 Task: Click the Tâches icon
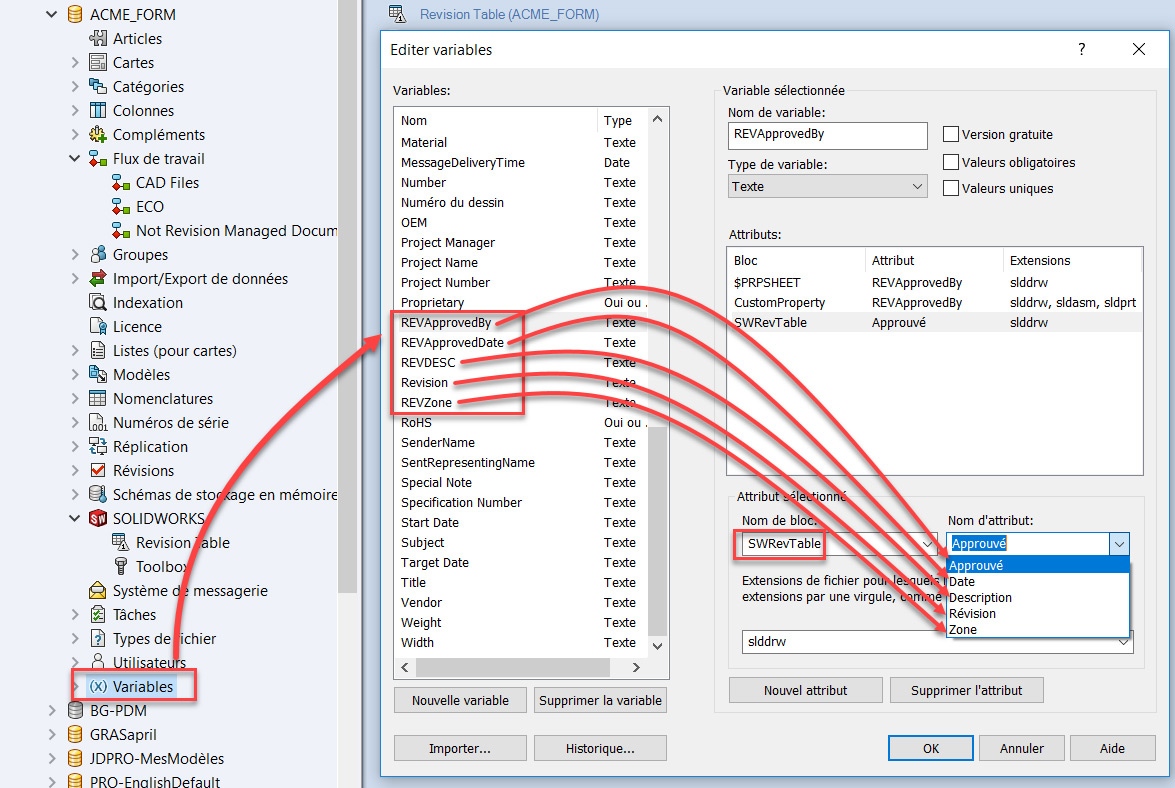98,614
